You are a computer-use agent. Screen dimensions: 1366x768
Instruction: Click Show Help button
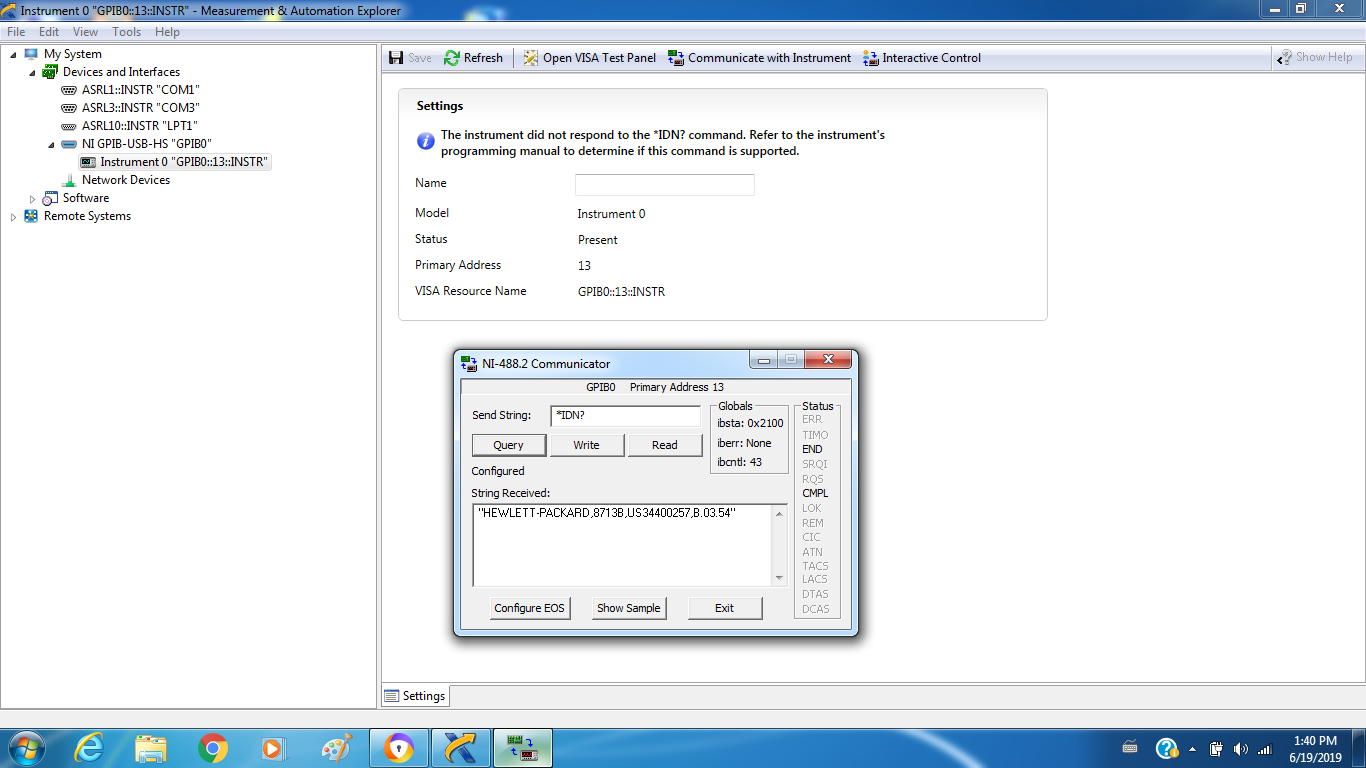click(1314, 57)
